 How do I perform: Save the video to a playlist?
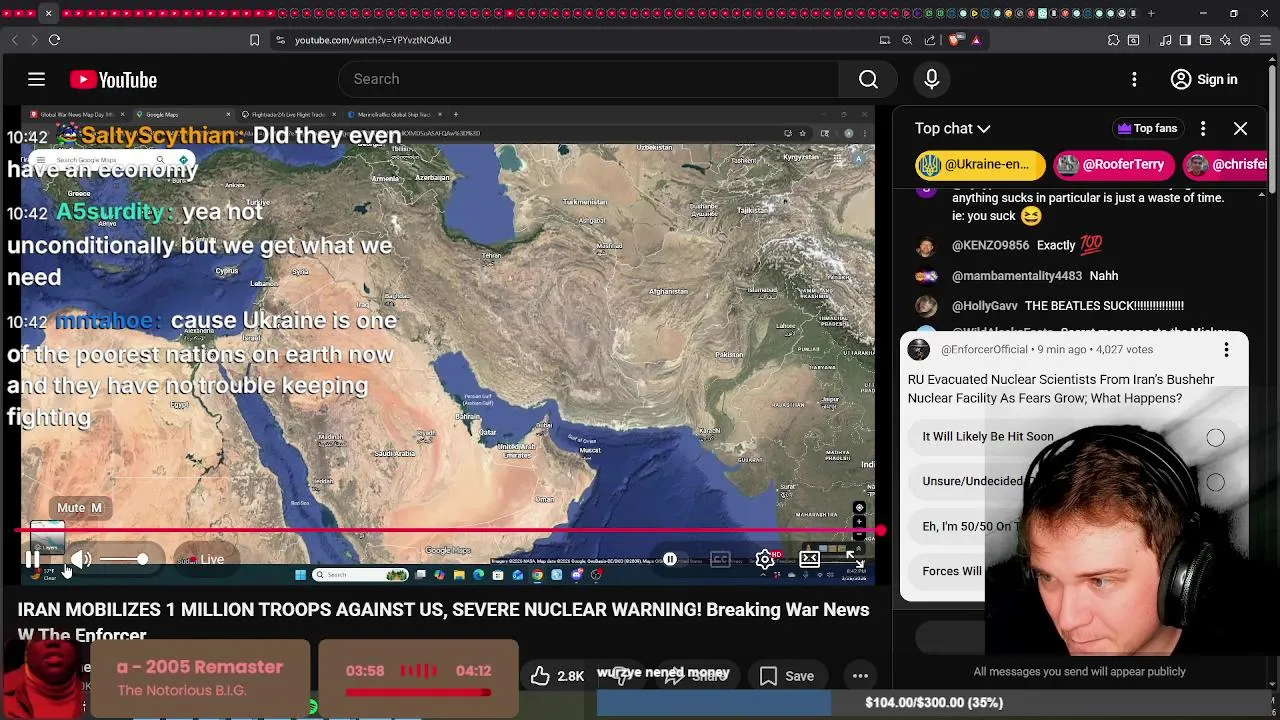(787, 676)
